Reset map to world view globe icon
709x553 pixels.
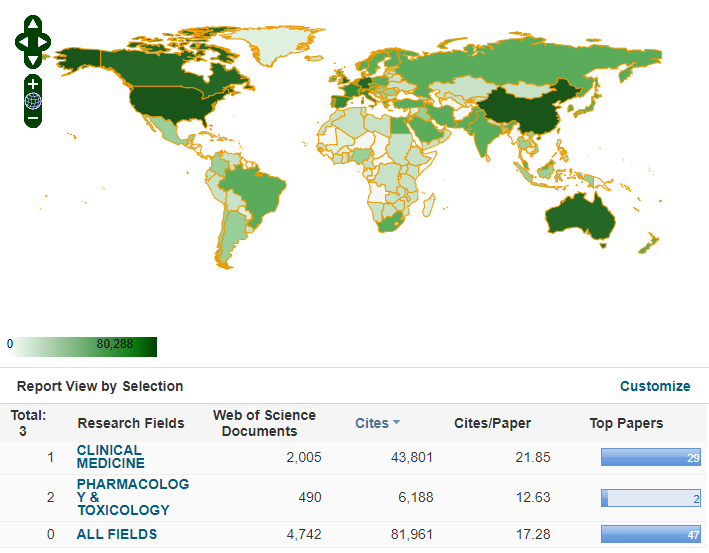(33, 101)
